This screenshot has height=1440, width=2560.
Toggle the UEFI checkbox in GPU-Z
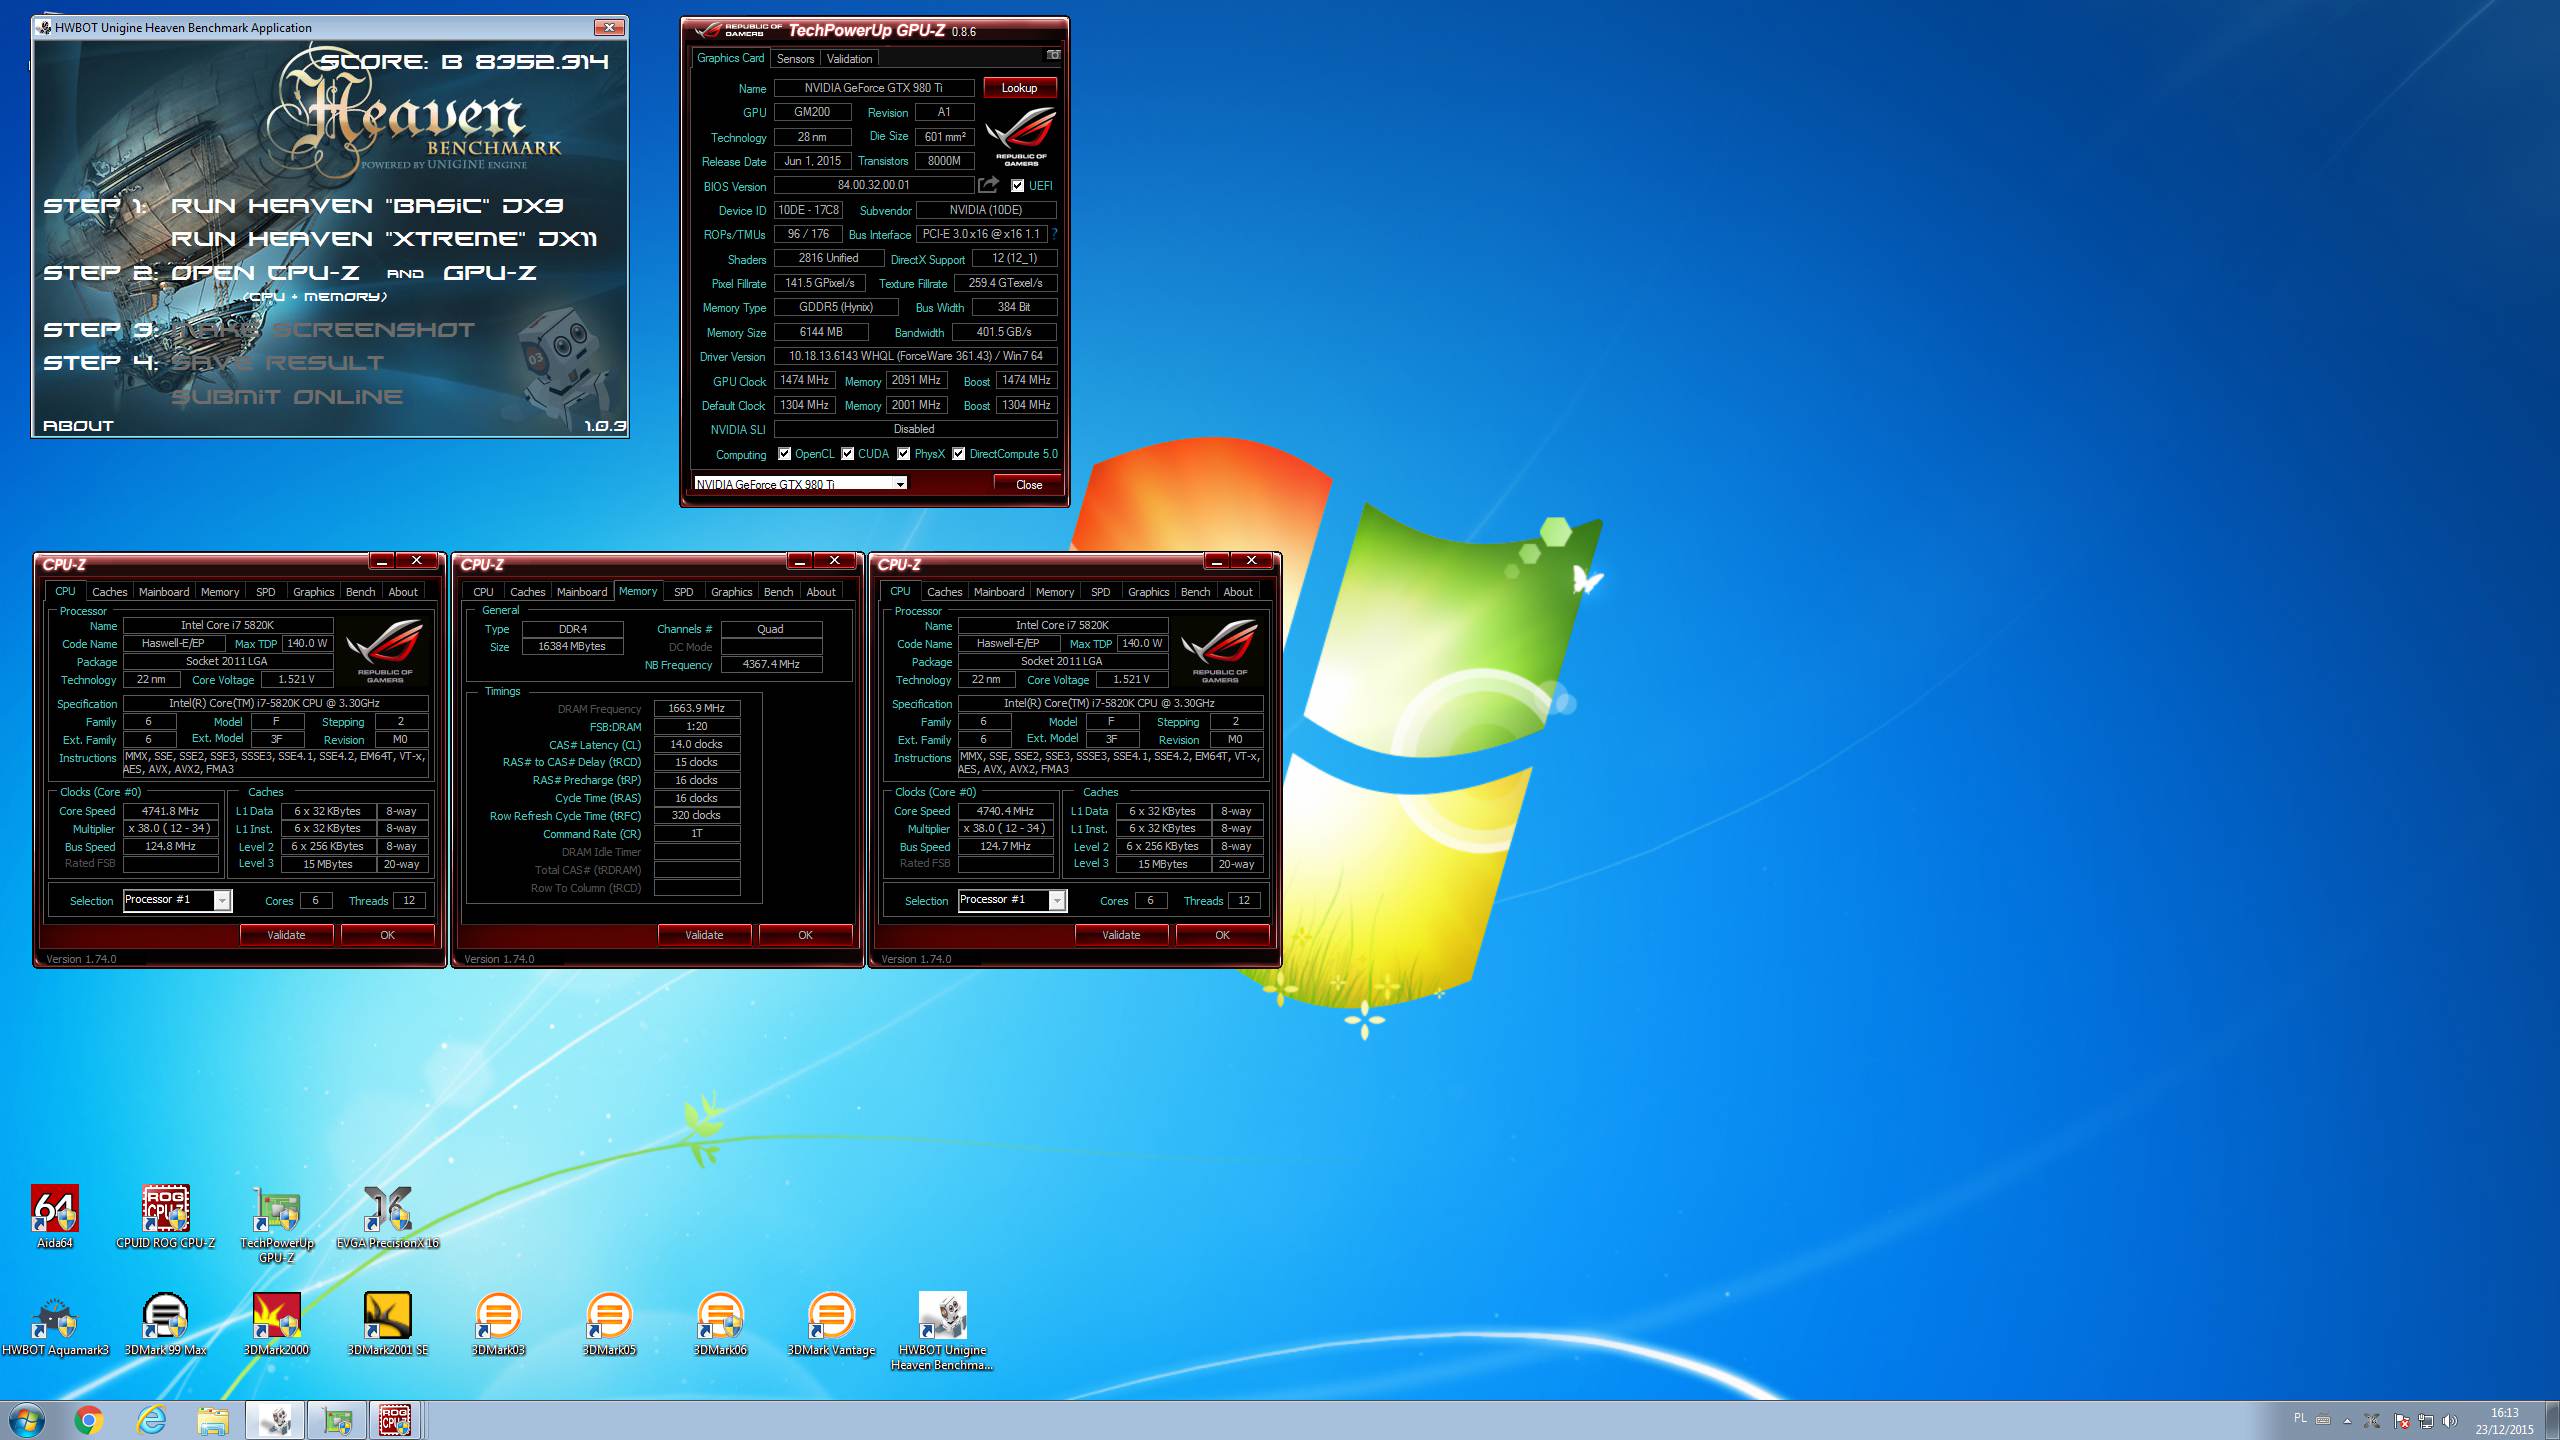pyautogui.click(x=1017, y=186)
